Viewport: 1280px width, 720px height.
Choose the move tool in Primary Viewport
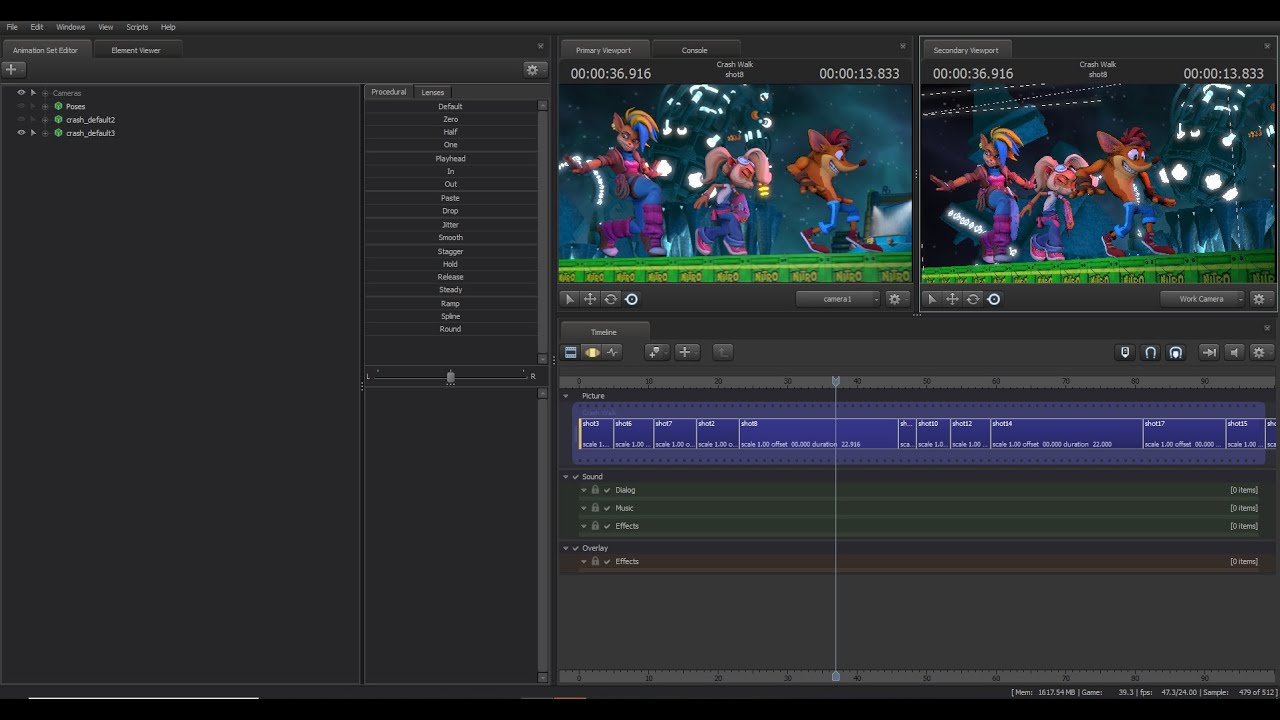pos(590,299)
